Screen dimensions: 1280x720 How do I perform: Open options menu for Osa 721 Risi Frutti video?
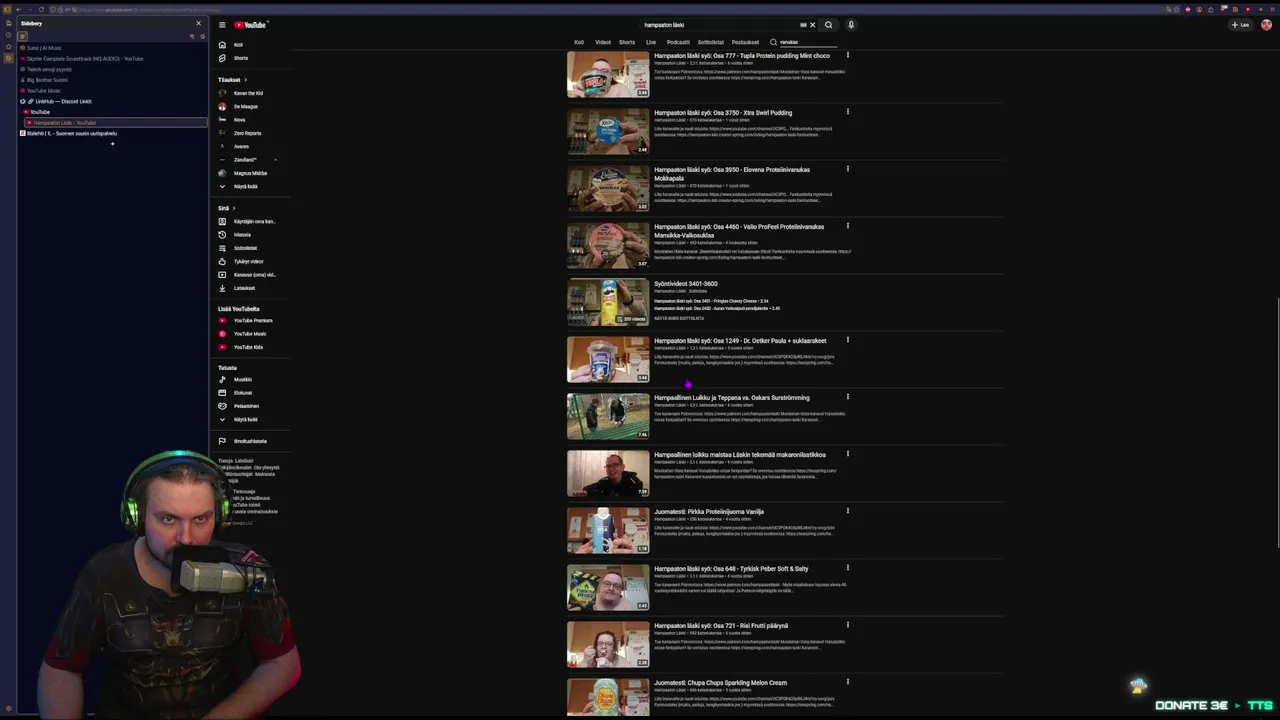[x=847, y=625]
